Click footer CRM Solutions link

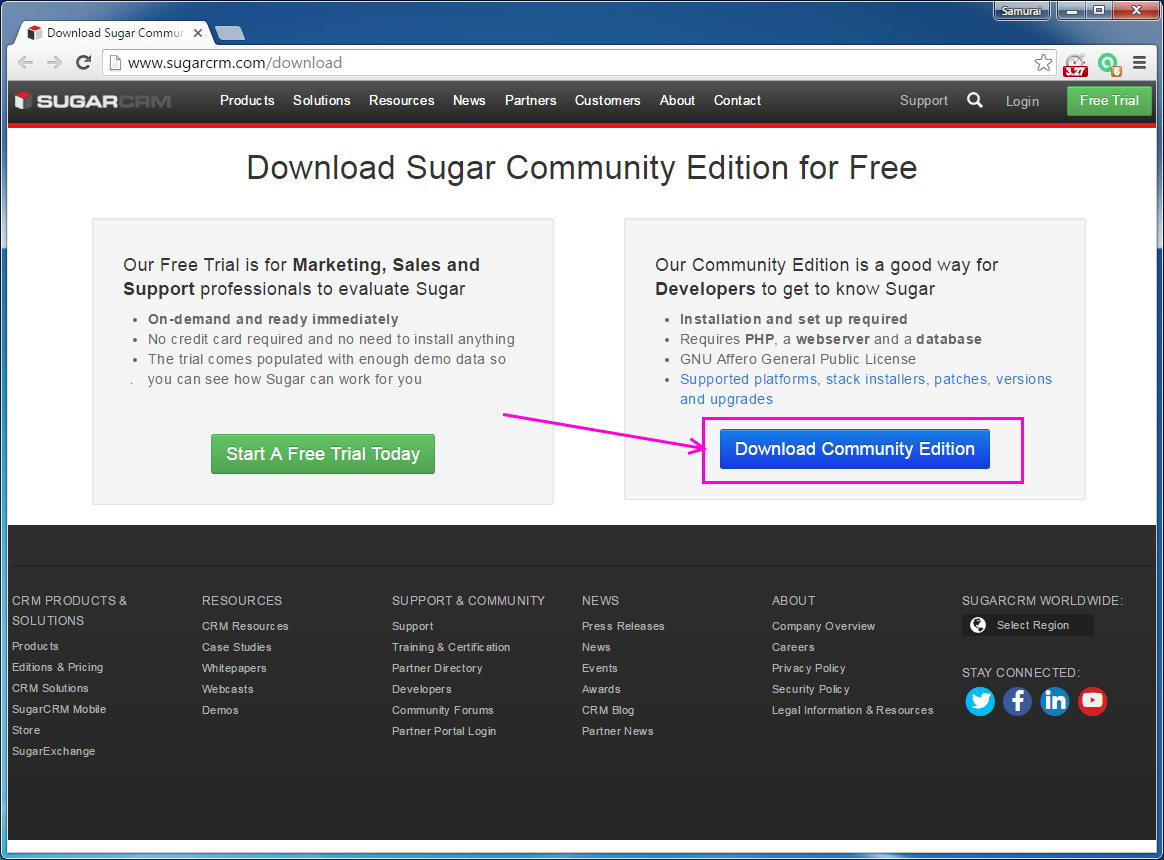point(50,688)
